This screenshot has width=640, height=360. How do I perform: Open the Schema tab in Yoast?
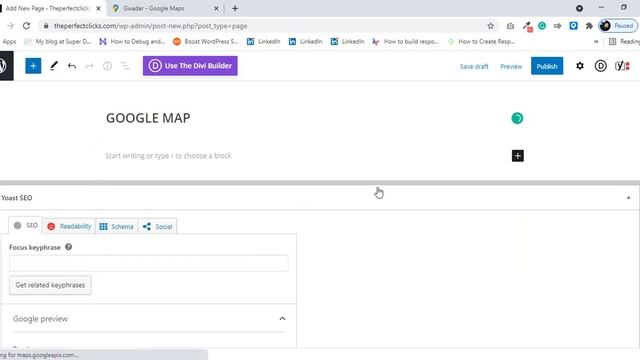click(116, 227)
